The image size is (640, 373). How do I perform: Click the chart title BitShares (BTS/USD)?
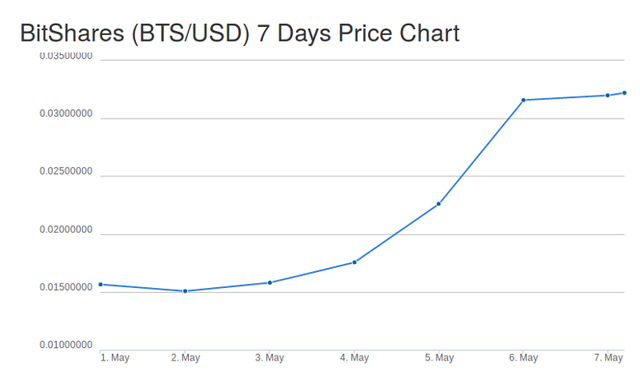click(135, 33)
